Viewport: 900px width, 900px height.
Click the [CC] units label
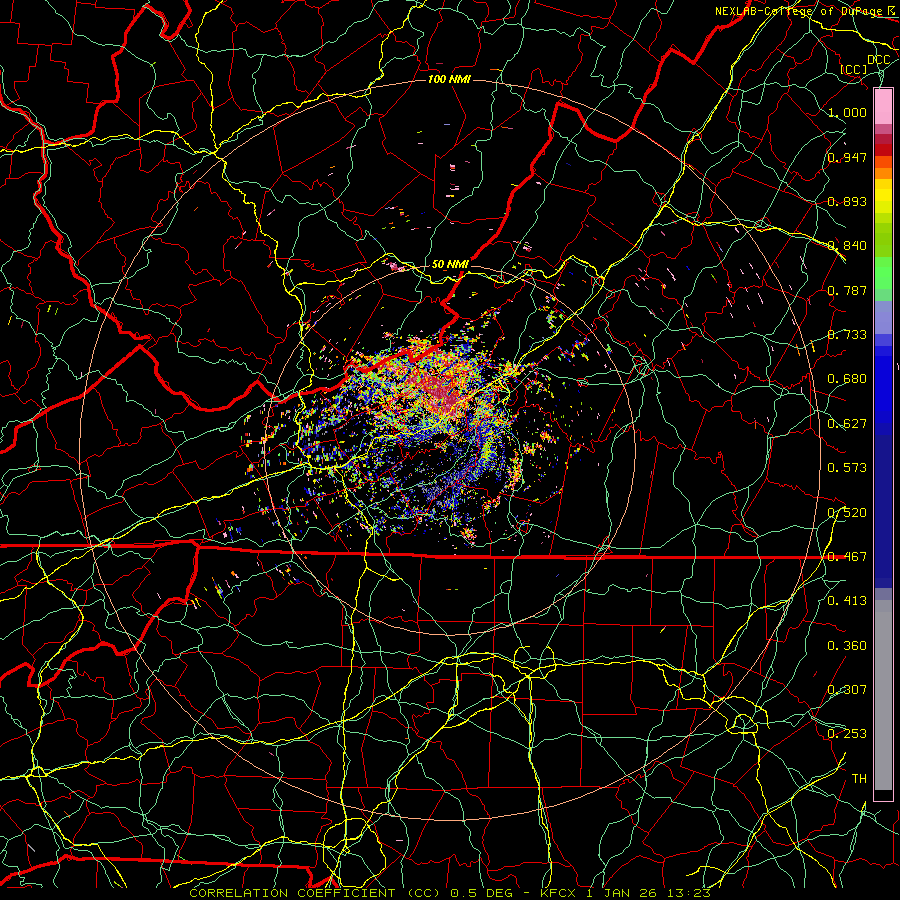854,69
